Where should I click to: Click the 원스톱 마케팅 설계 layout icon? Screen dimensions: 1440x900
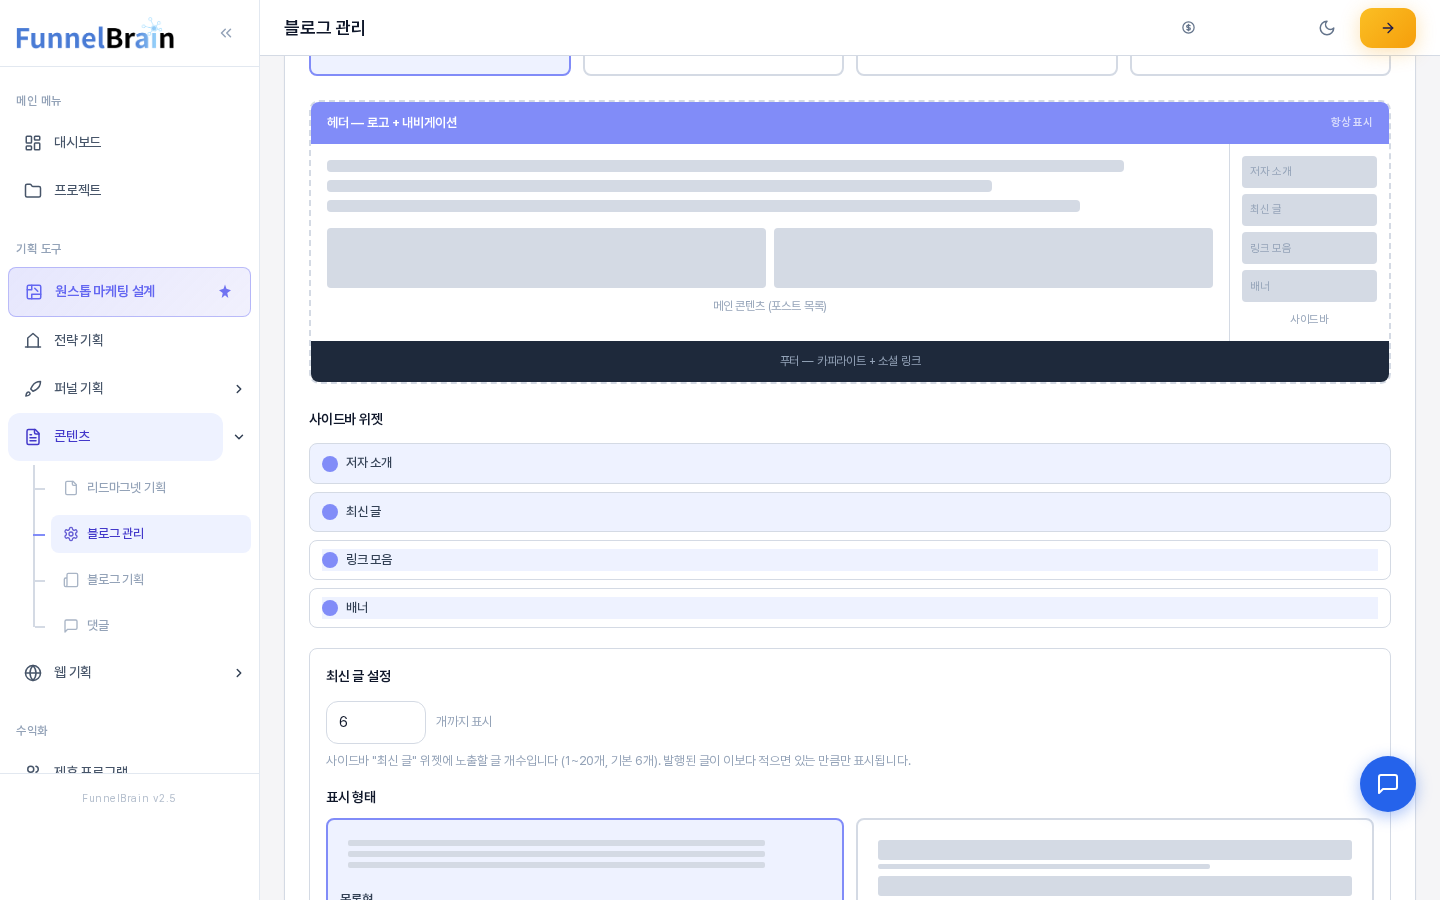[x=34, y=292]
